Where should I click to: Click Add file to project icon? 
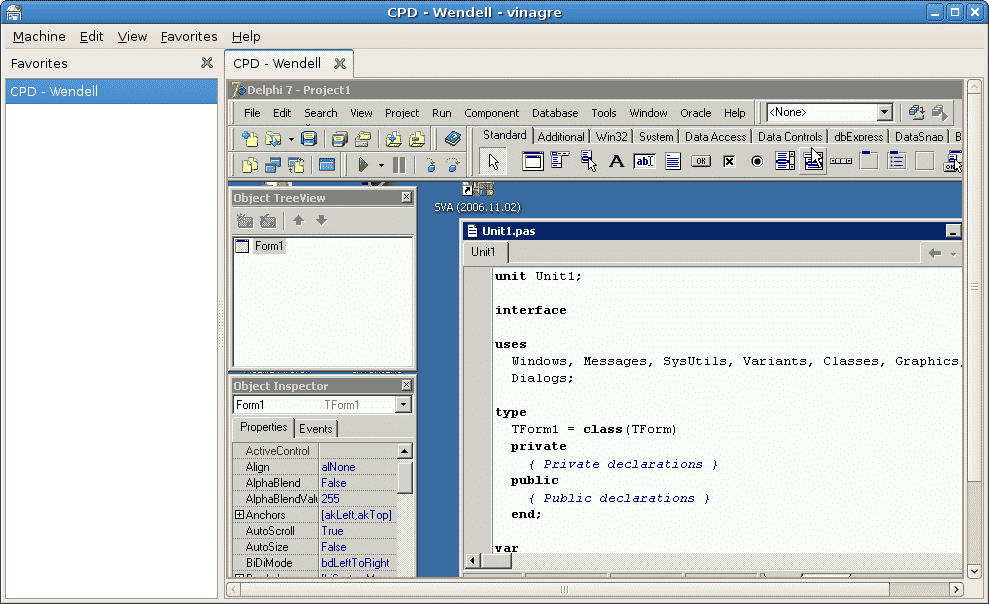coord(394,139)
